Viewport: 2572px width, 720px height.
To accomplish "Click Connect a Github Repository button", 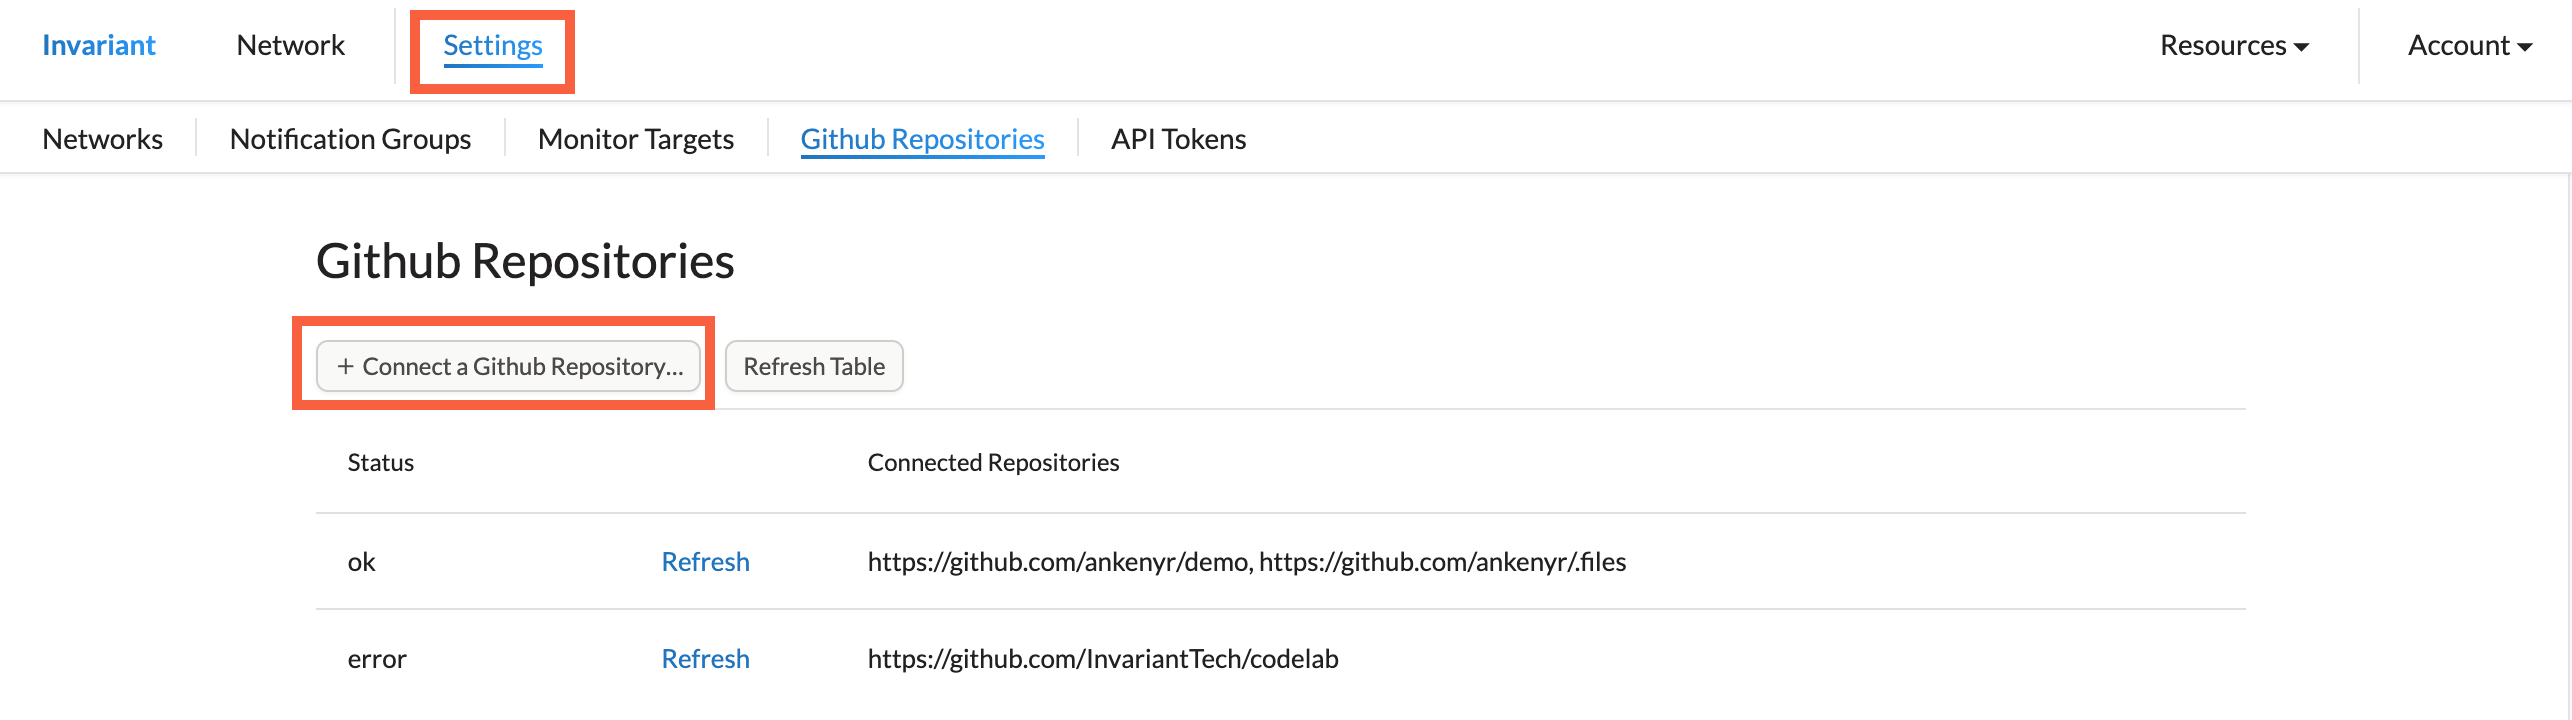I will tap(508, 366).
